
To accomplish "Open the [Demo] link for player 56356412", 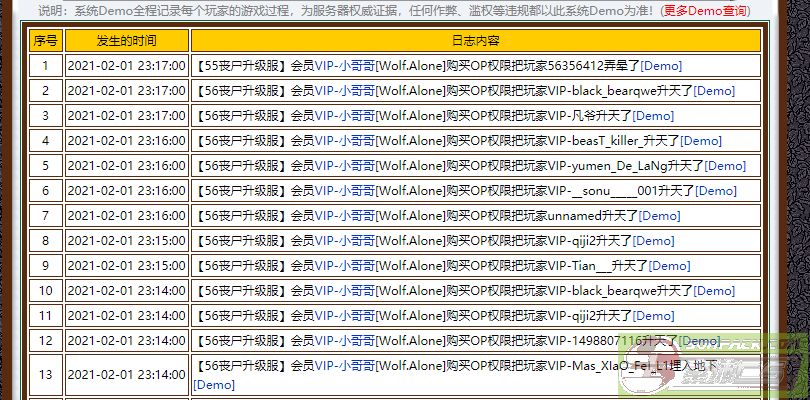I will point(661,66).
